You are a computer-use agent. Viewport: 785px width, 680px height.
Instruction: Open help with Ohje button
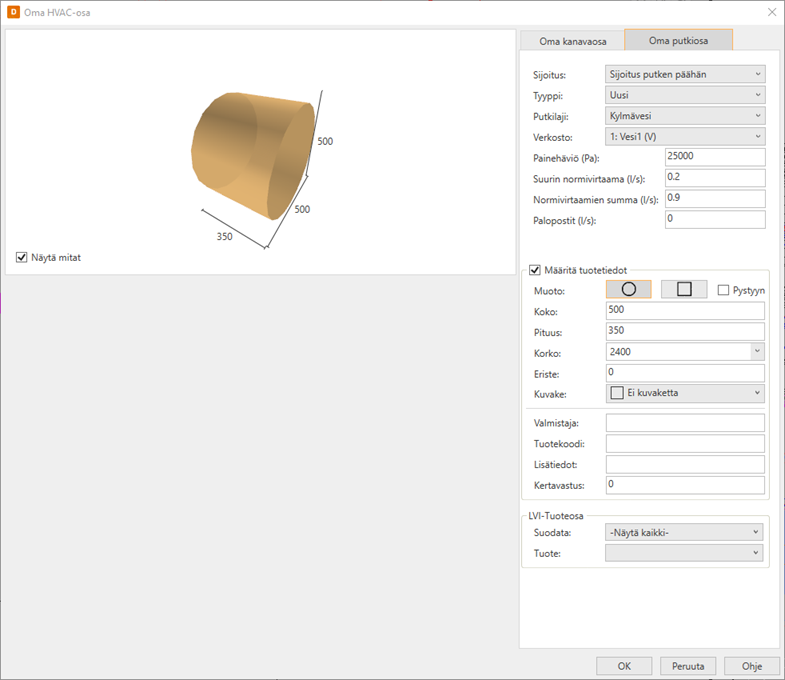[x=752, y=666]
